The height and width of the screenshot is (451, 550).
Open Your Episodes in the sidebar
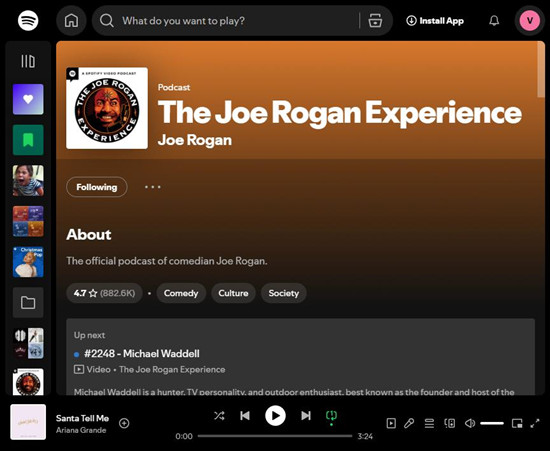coord(28,140)
